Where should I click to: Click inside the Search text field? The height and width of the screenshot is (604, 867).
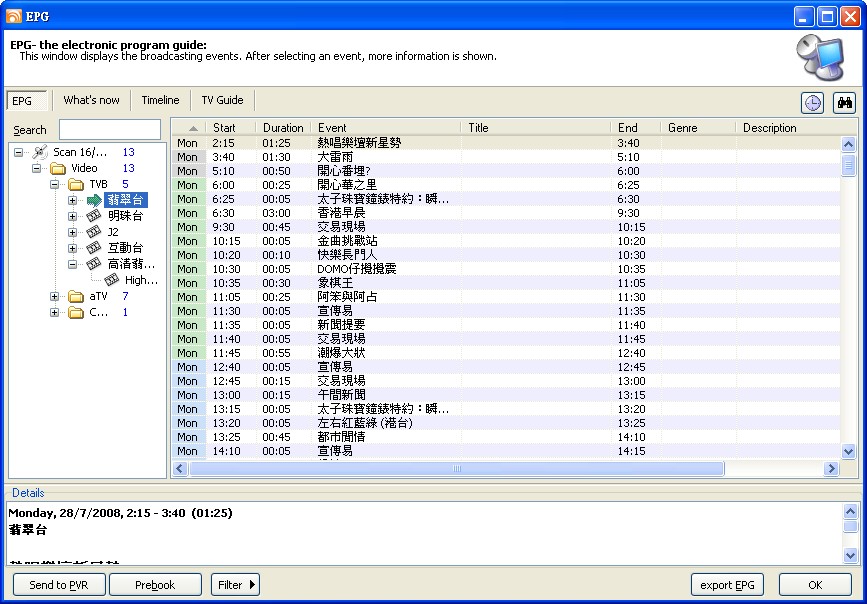(x=110, y=130)
